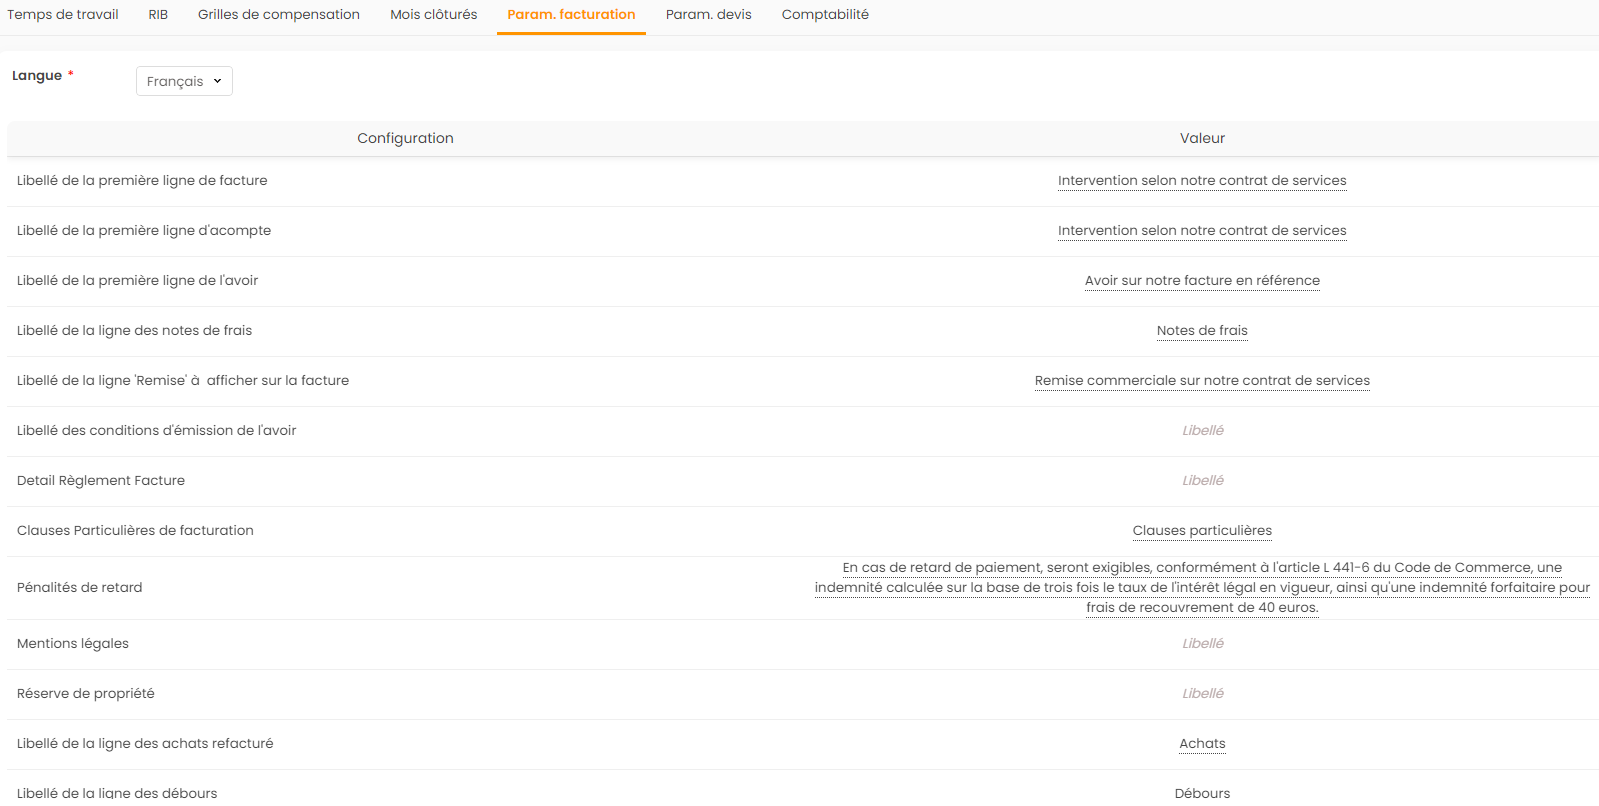The height and width of the screenshot is (806, 1599).
Task: Edit the 'Clauses particulières' value
Action: click(1202, 531)
